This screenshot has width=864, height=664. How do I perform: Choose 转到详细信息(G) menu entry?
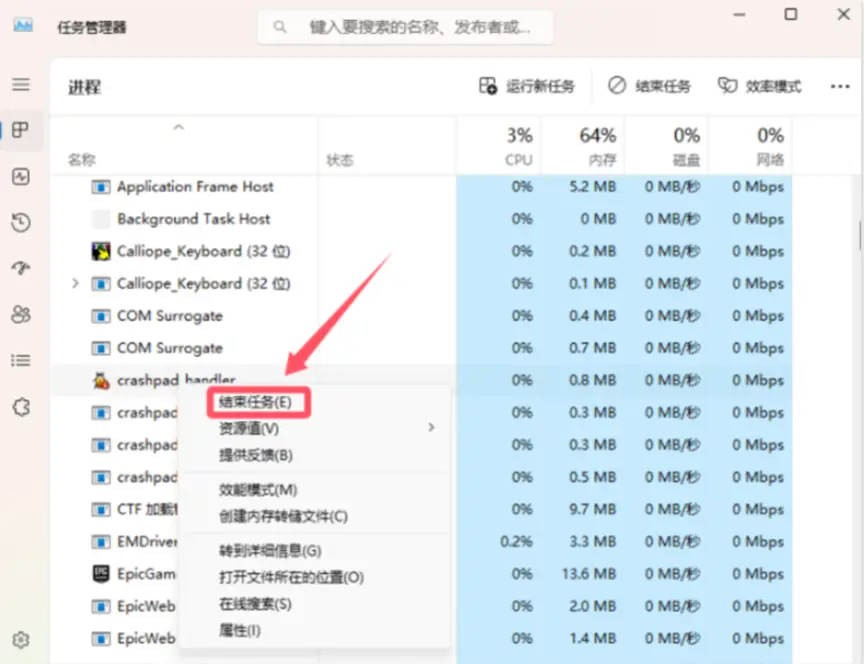click(270, 550)
